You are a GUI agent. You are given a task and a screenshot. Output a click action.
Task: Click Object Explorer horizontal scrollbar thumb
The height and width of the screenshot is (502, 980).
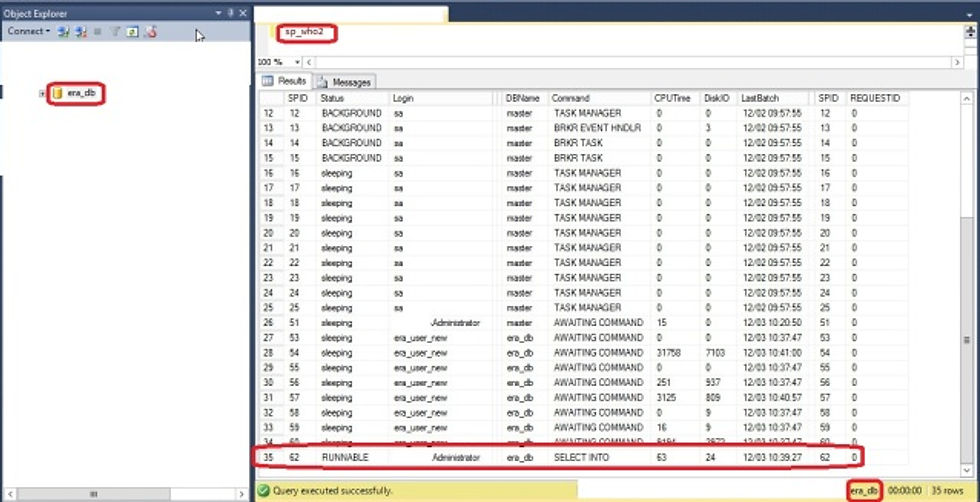93,494
